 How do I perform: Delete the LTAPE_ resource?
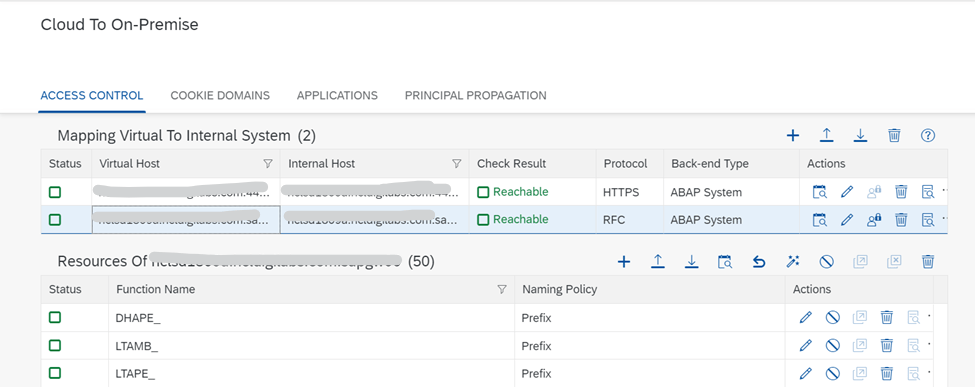point(887,373)
